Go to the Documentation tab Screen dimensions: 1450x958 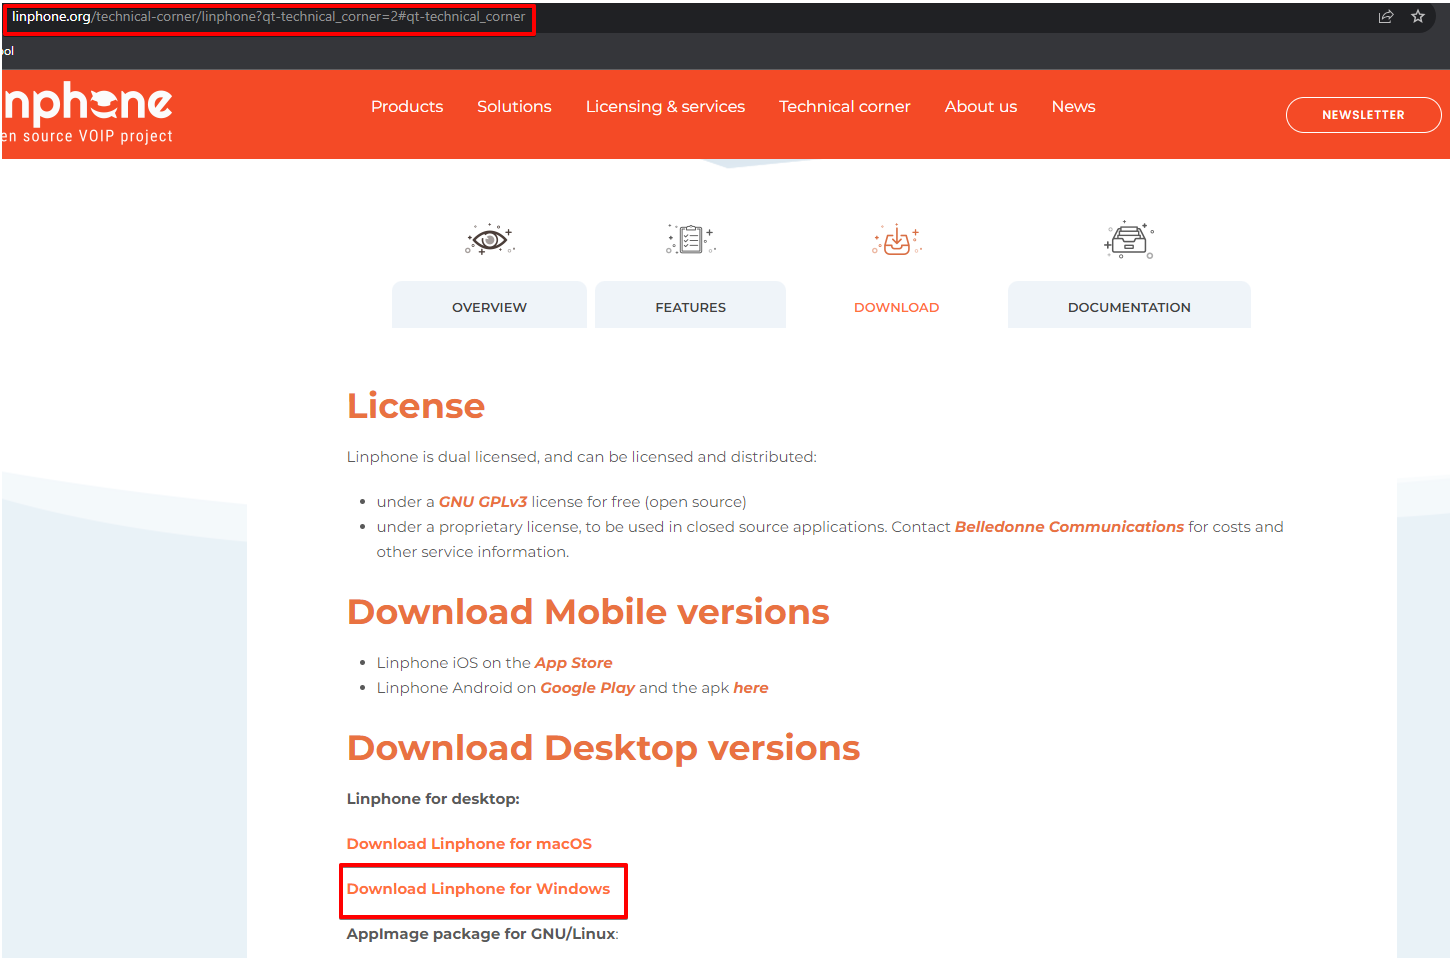(1128, 307)
